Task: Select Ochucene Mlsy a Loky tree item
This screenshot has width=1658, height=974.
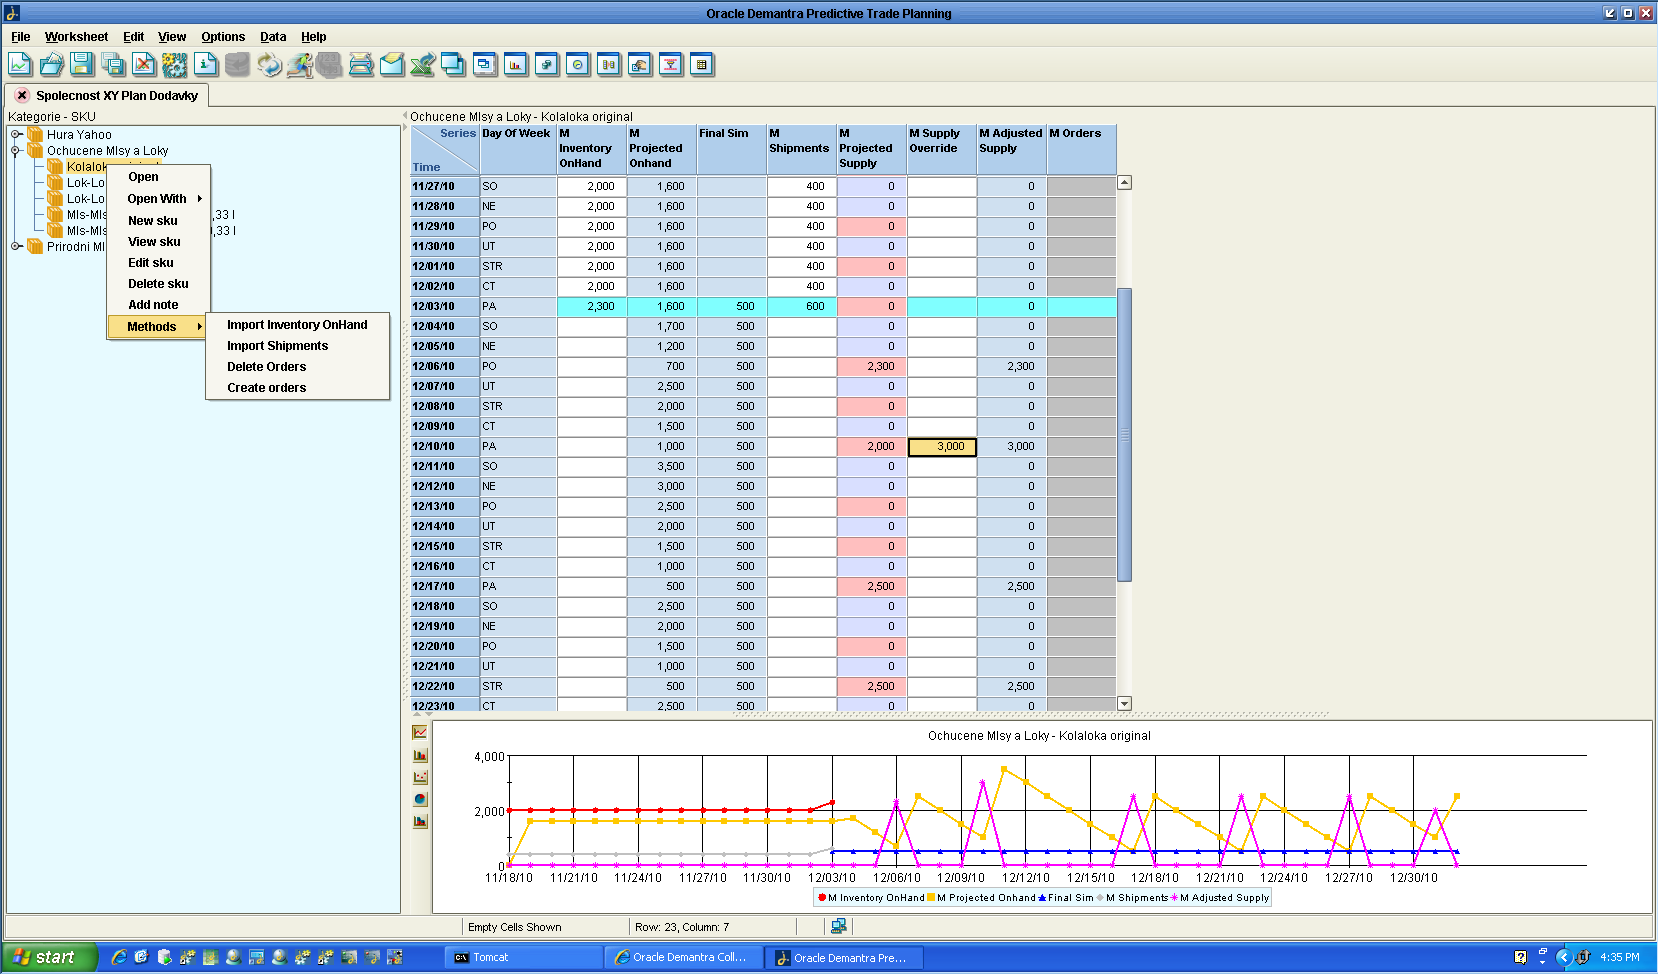Action: 107,151
